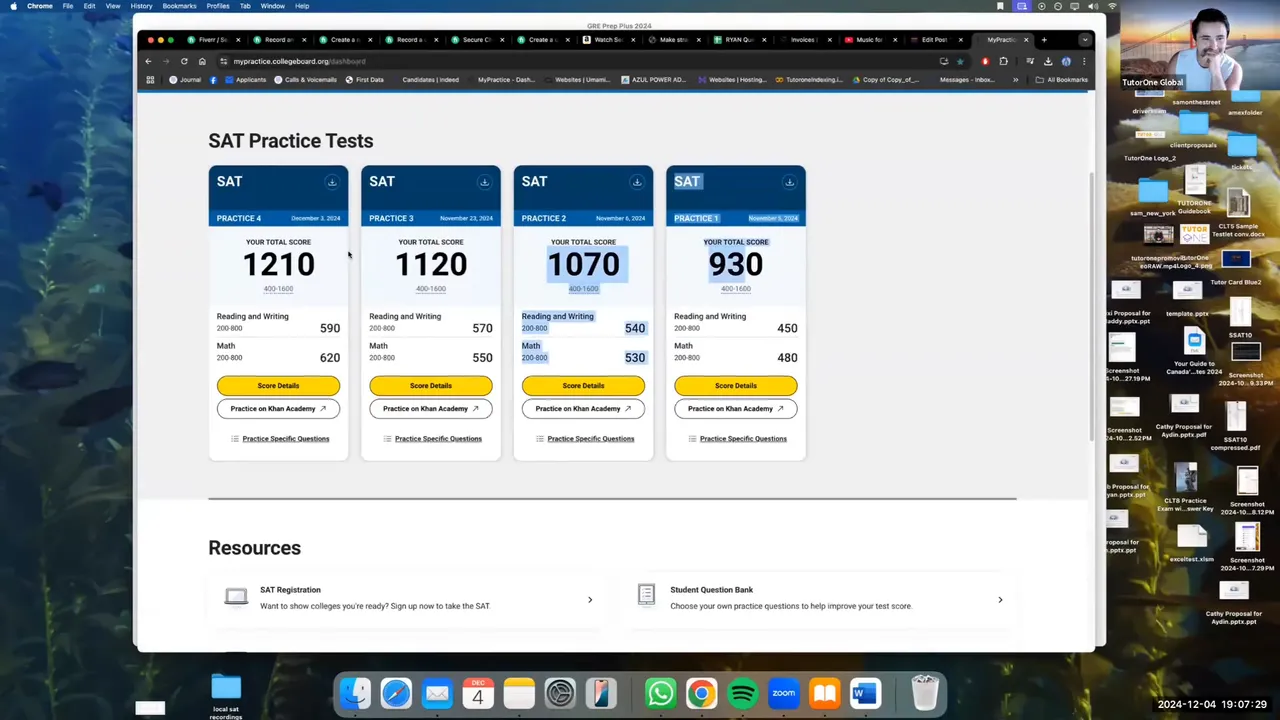Open the Calls & Voicemails bookmark

pyautogui.click(x=305, y=80)
